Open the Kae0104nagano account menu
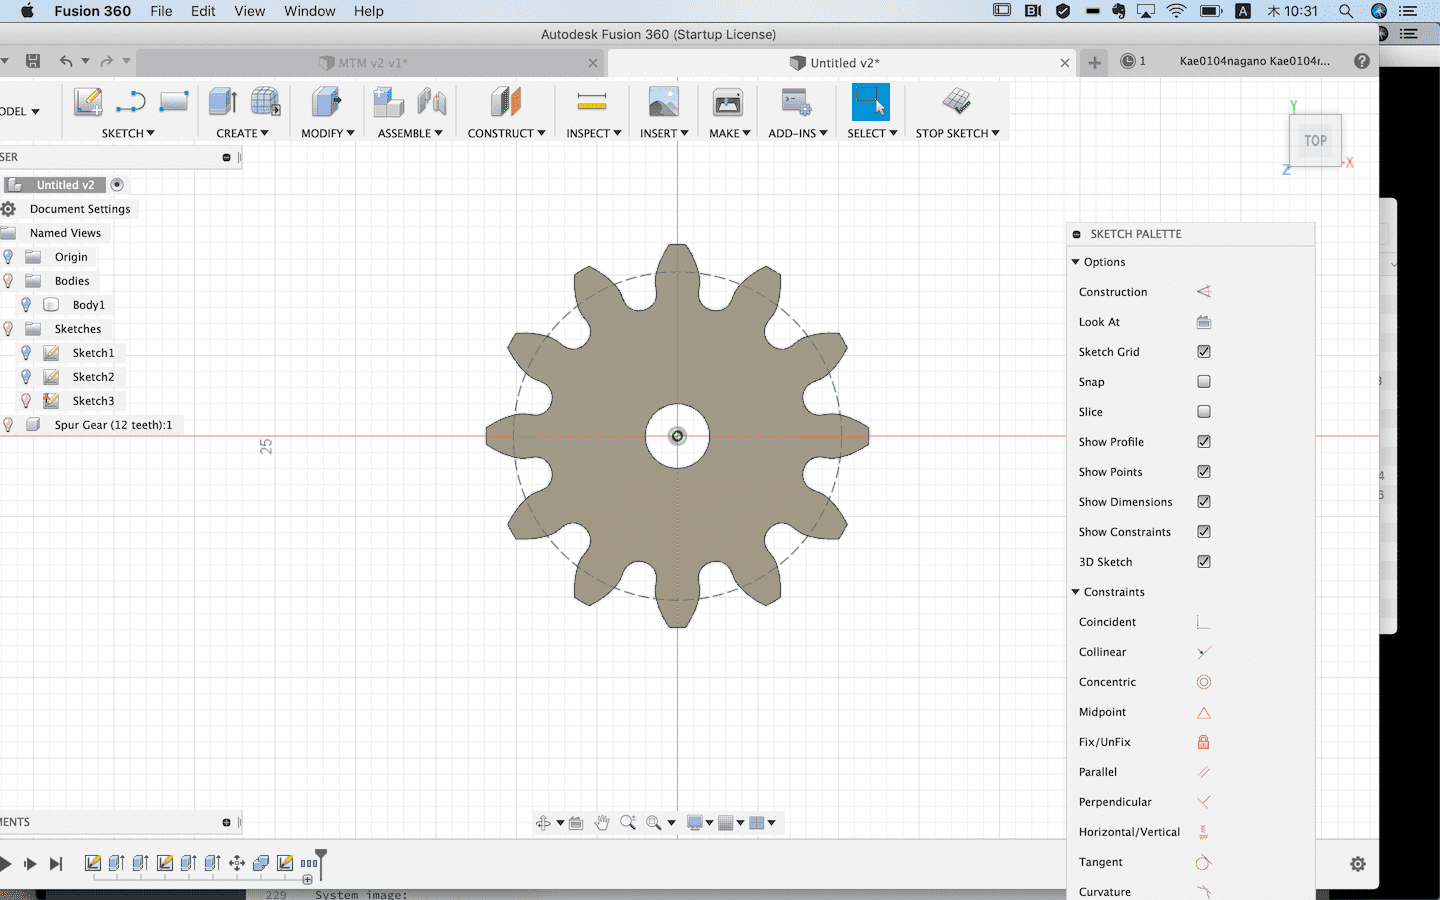The width and height of the screenshot is (1440, 900). pos(1255,61)
